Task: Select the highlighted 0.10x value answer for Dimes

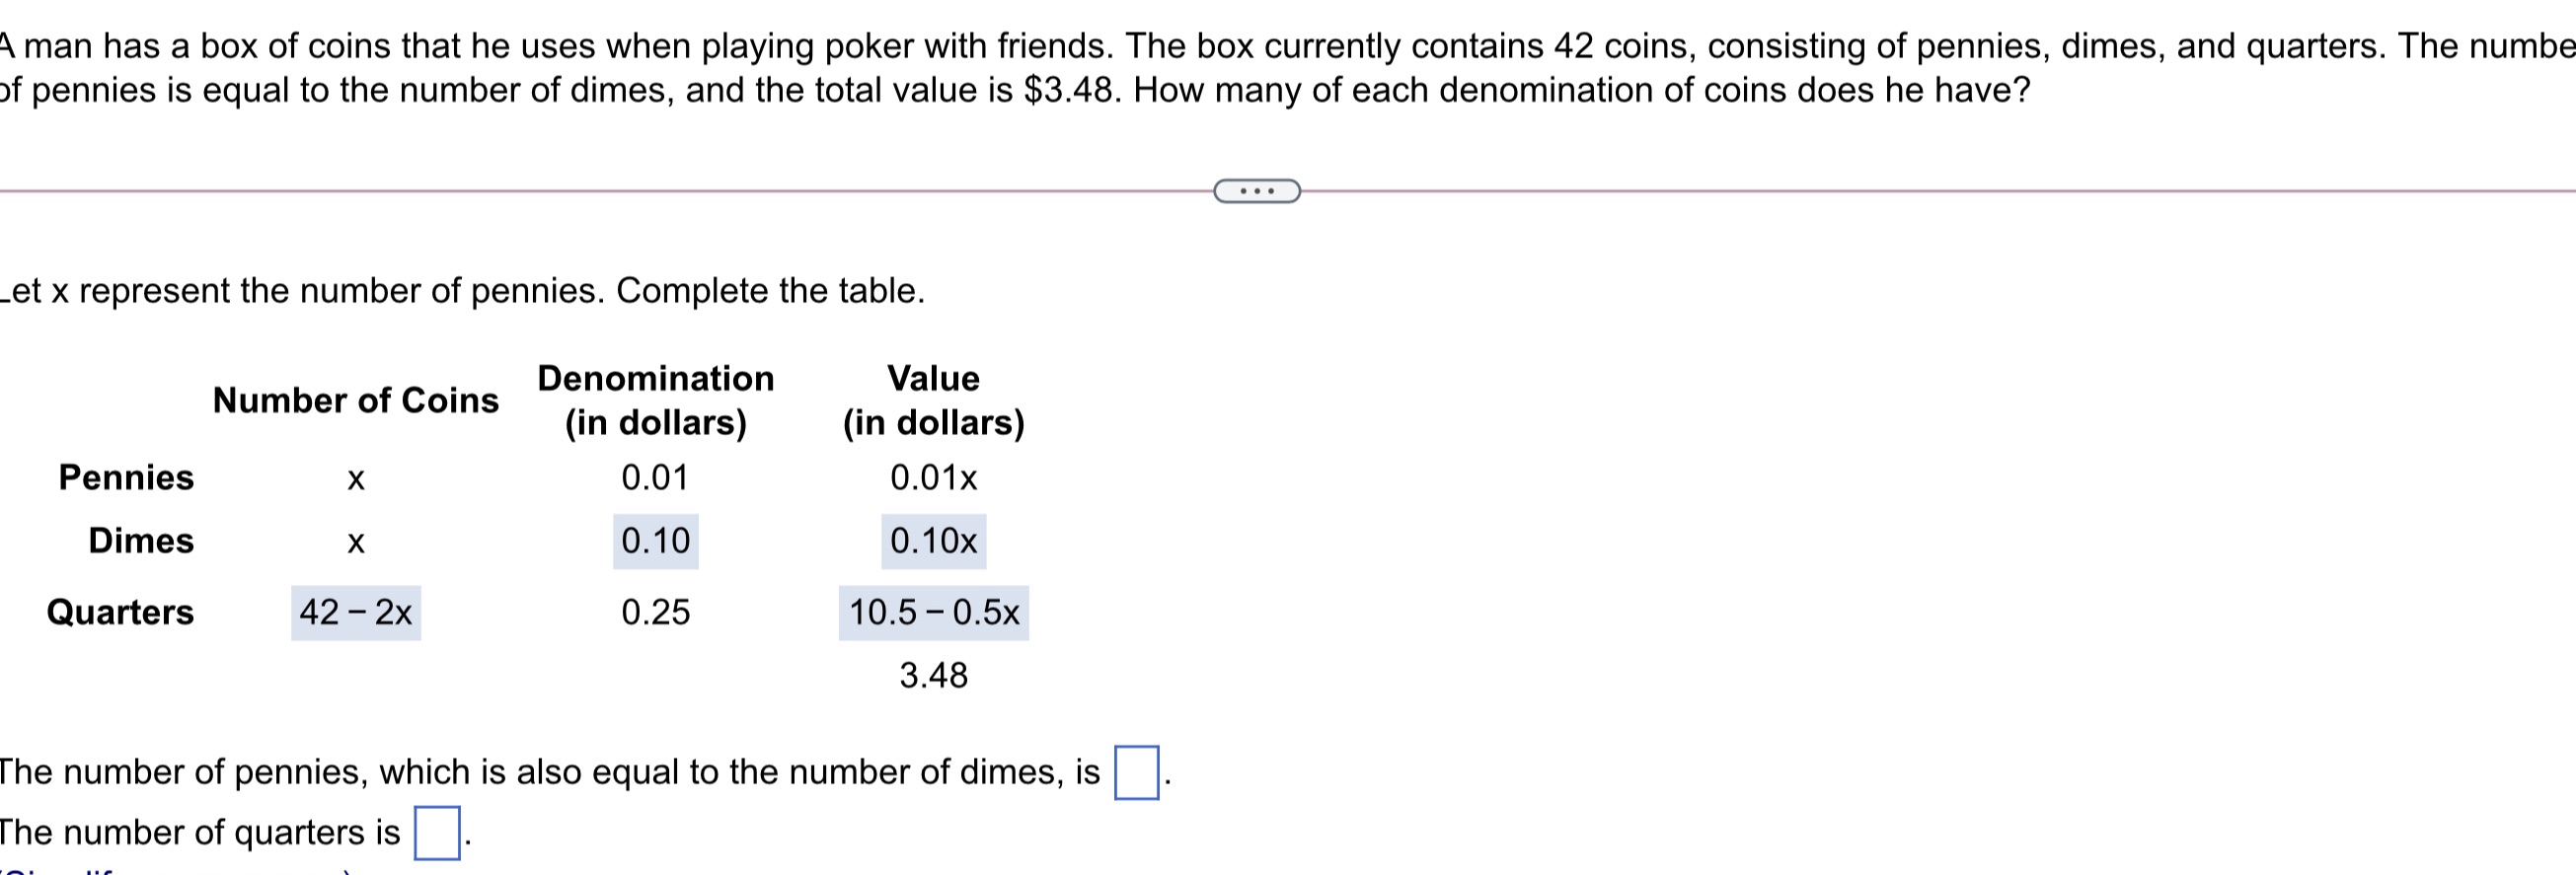Action: [932, 541]
